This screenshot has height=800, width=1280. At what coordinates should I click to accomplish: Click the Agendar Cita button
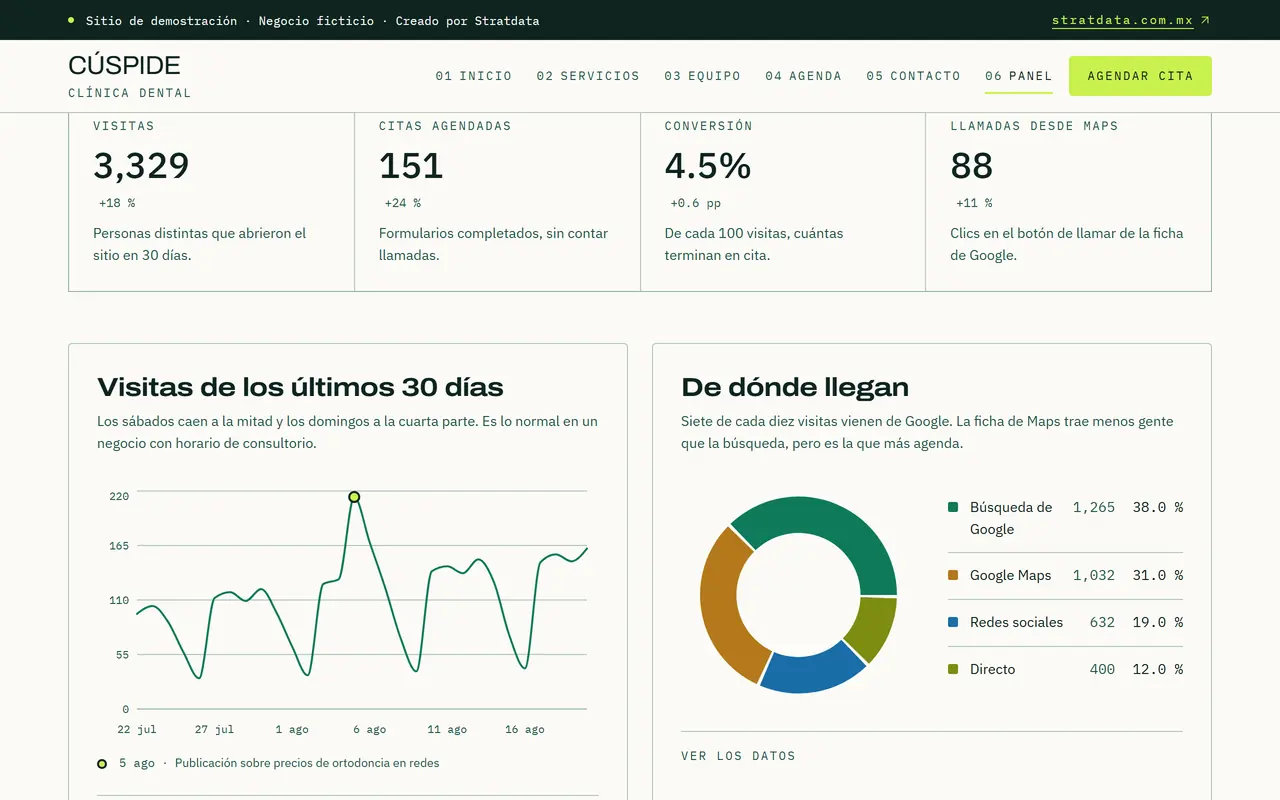[1140, 76]
